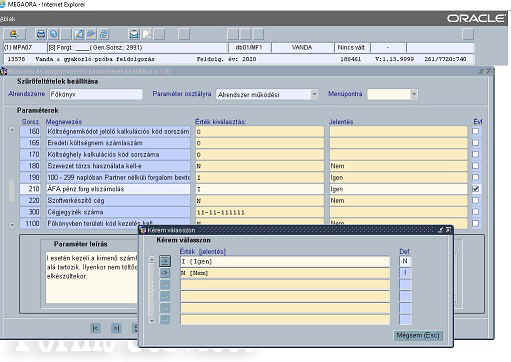Toggle the Évf checkbox for row 300
The width and height of the screenshot is (511, 362).
point(476,212)
